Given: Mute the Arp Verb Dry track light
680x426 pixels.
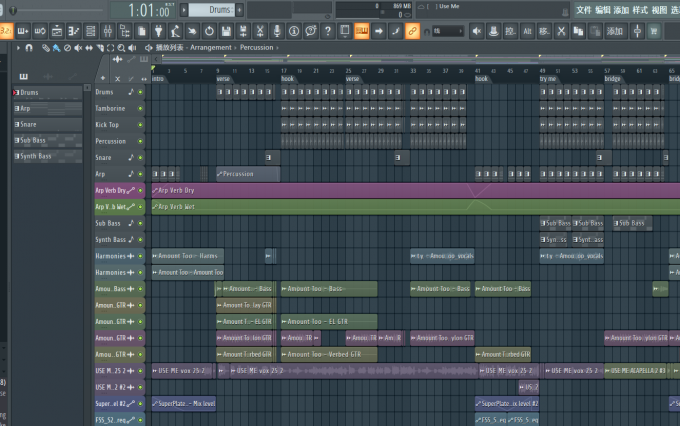Looking at the screenshot, I should [x=140, y=190].
